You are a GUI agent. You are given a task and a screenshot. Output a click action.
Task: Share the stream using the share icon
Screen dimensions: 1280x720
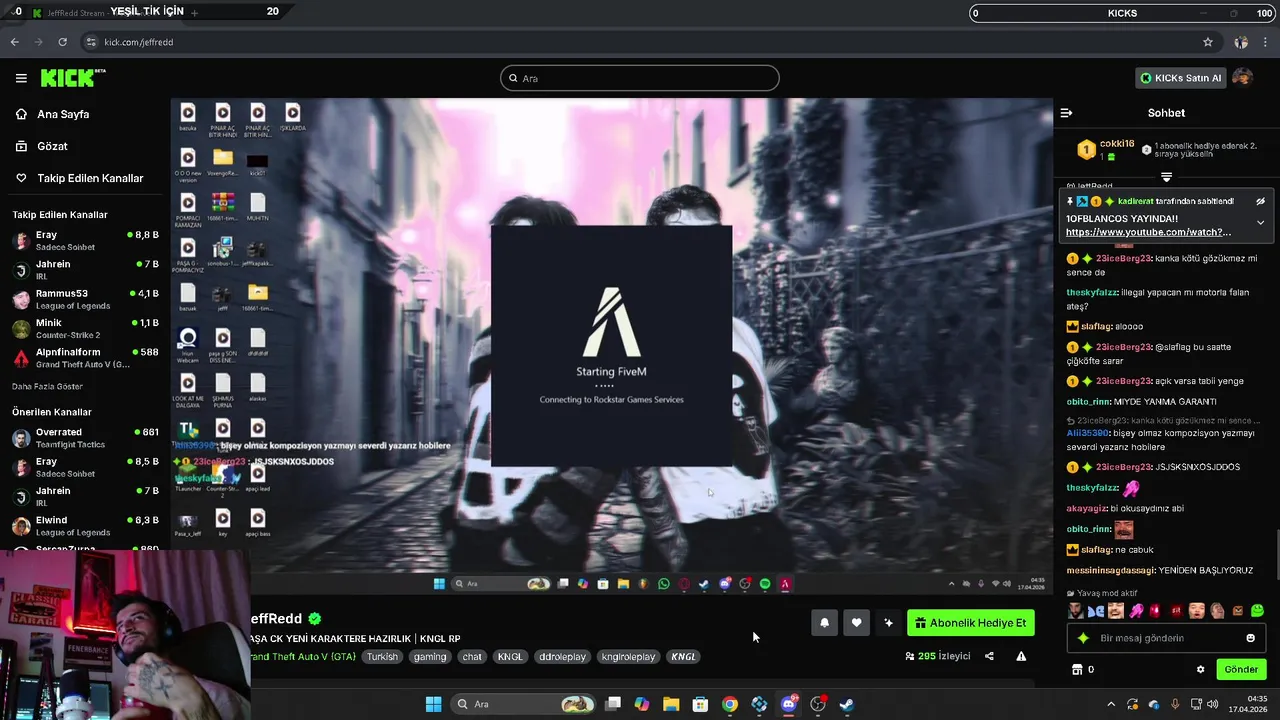pyautogui.click(x=989, y=656)
